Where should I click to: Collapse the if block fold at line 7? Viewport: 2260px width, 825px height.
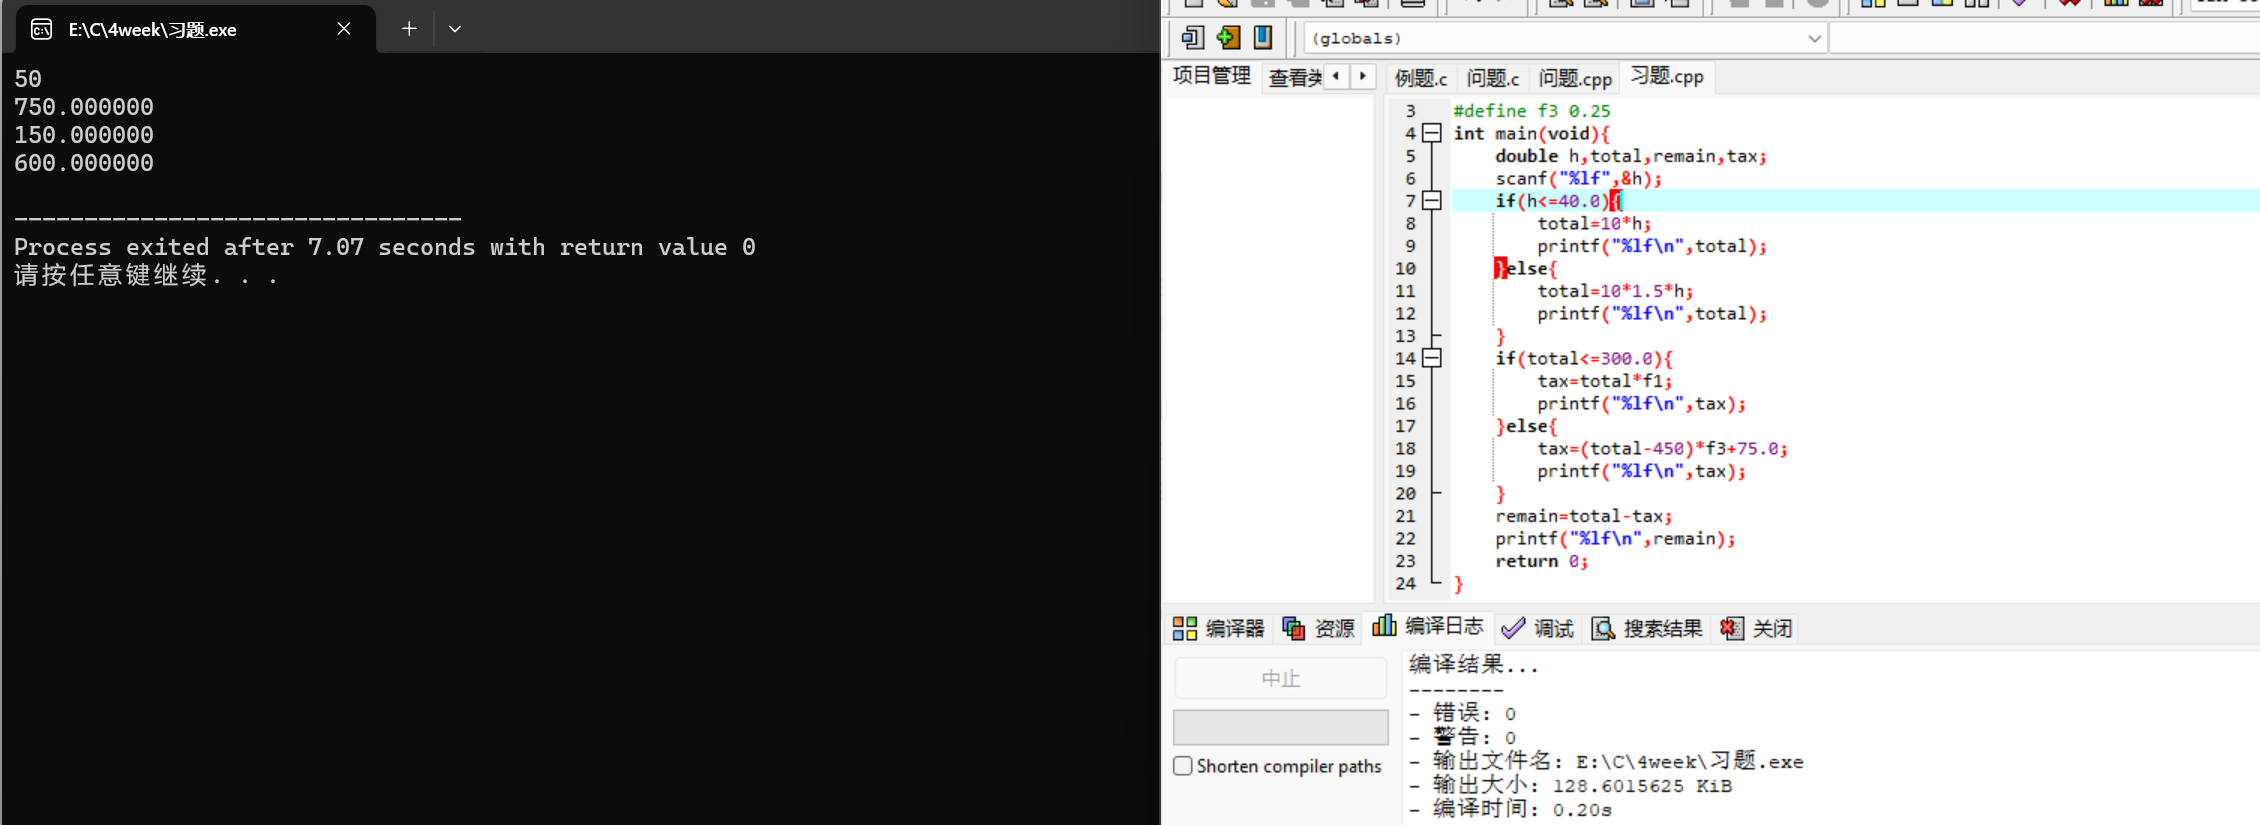point(1432,200)
